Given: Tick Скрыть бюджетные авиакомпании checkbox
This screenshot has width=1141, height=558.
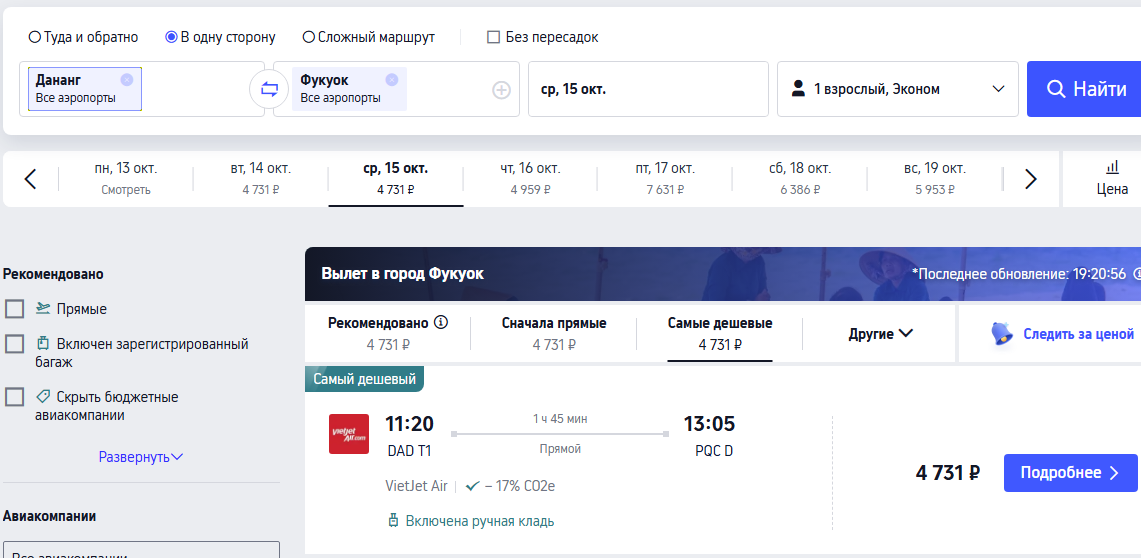Looking at the screenshot, I should pyautogui.click(x=15, y=397).
